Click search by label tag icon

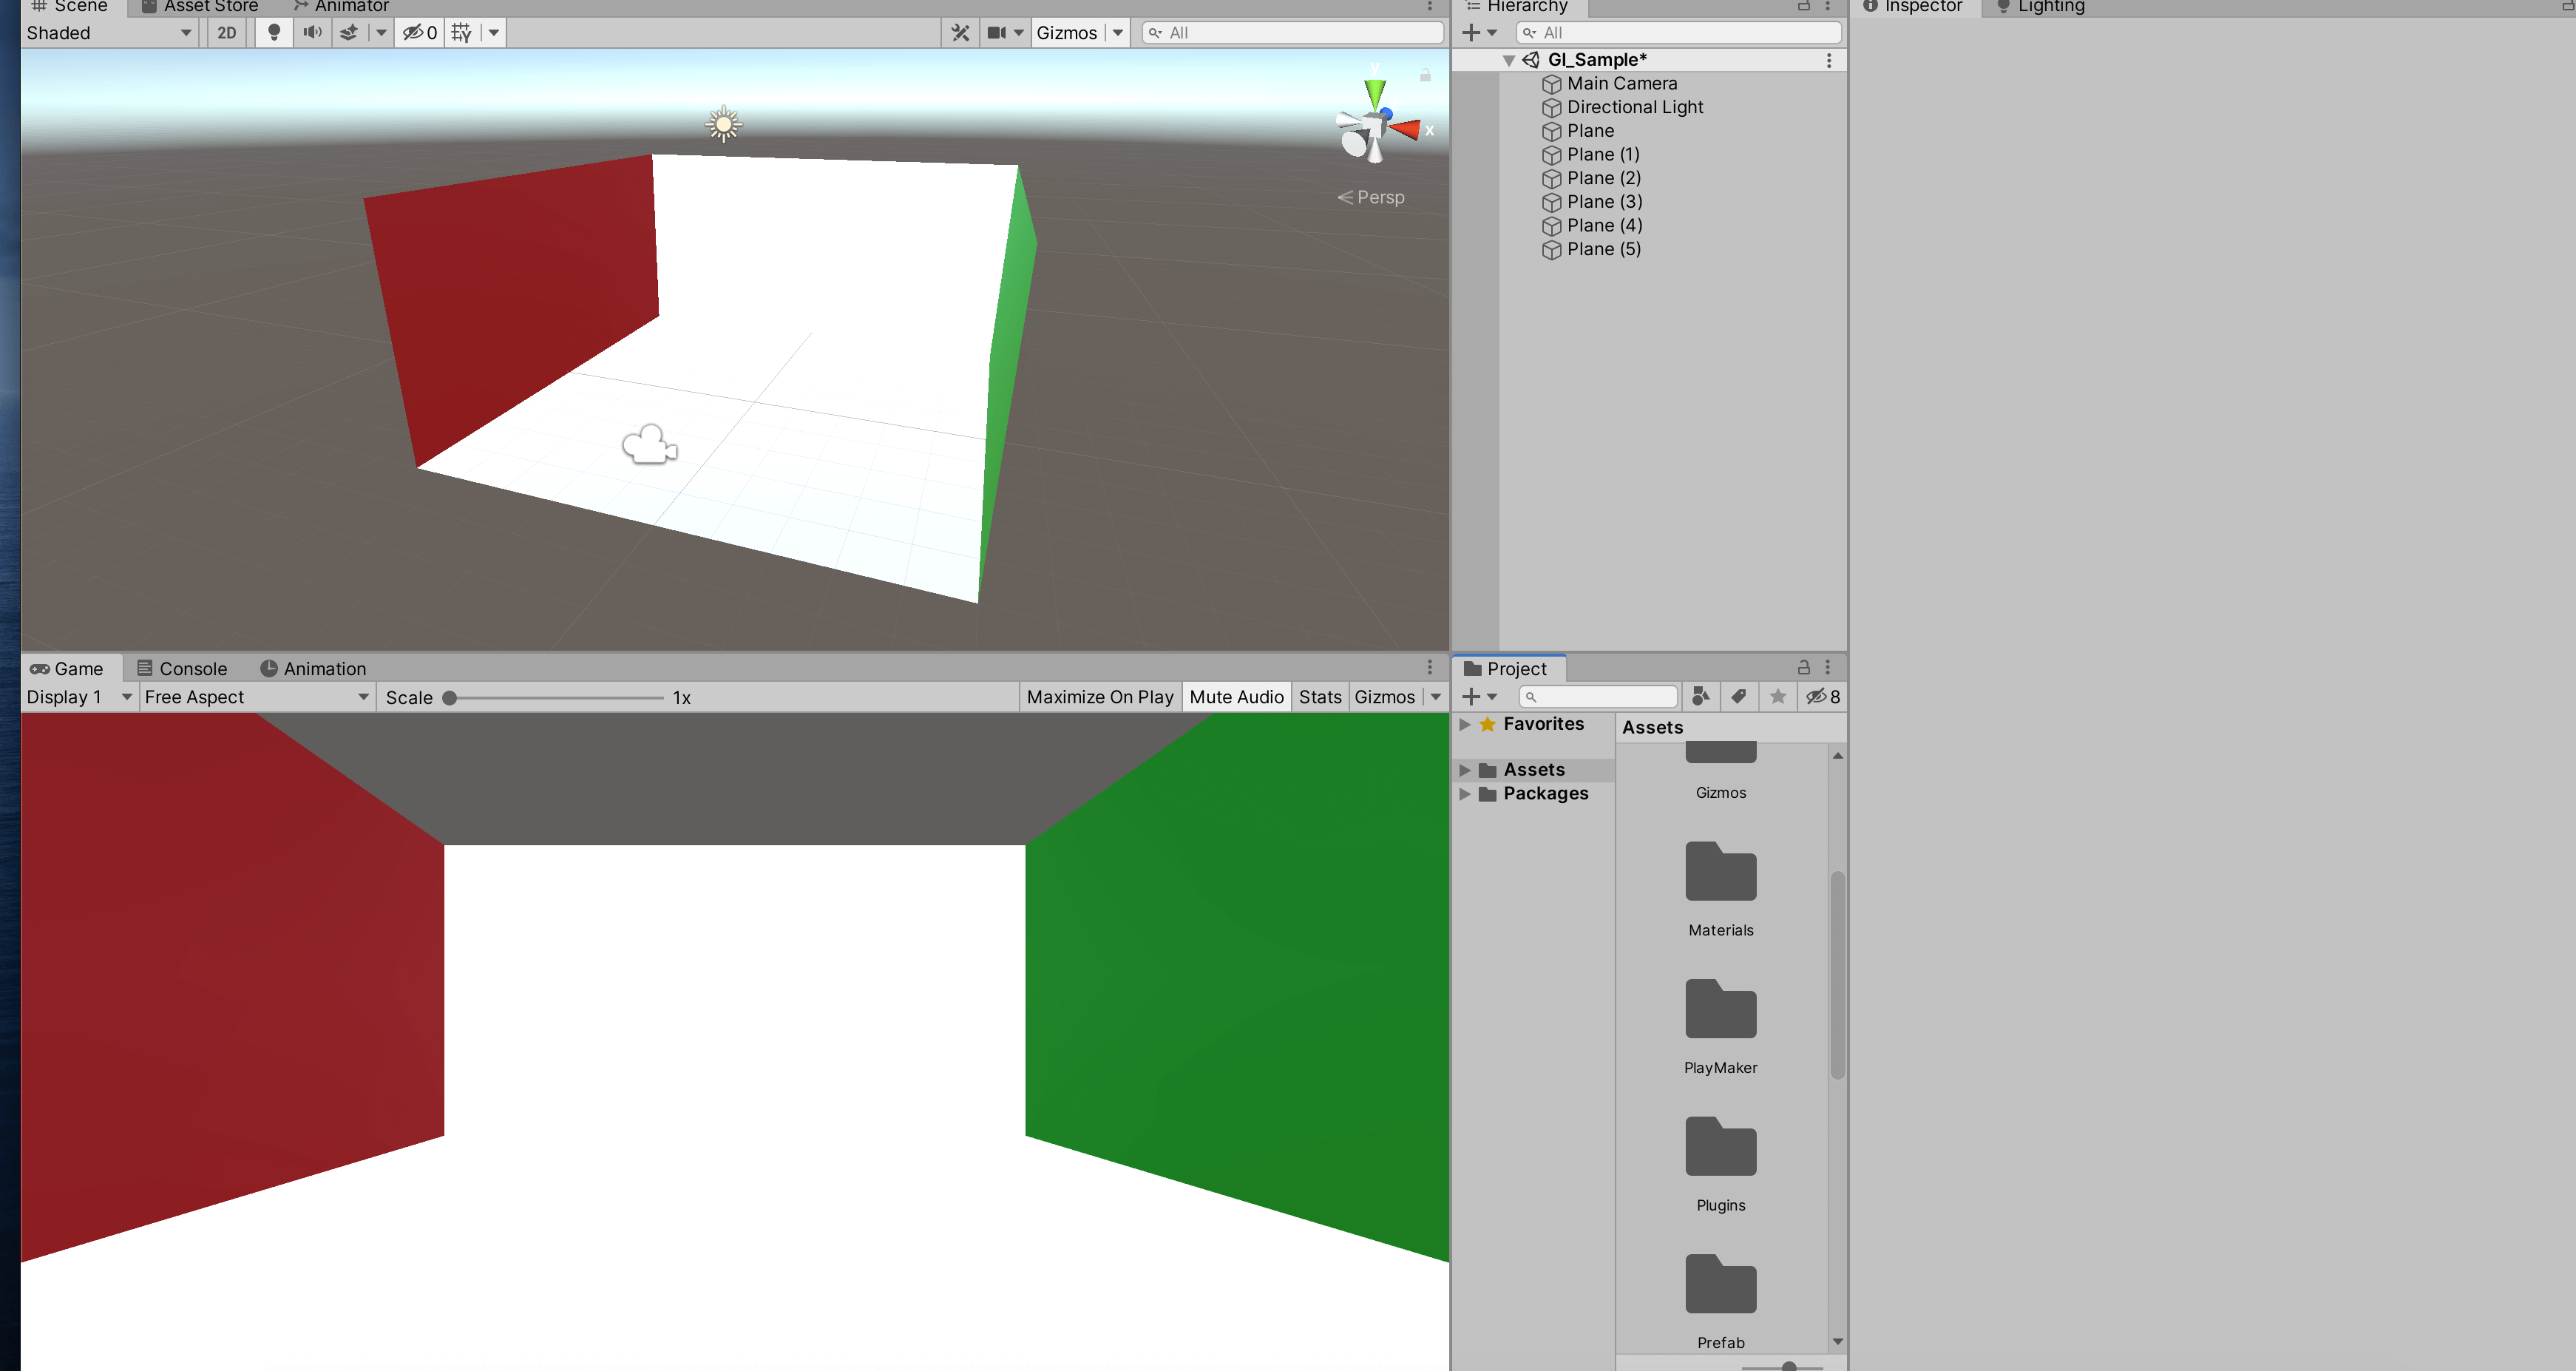(1739, 696)
